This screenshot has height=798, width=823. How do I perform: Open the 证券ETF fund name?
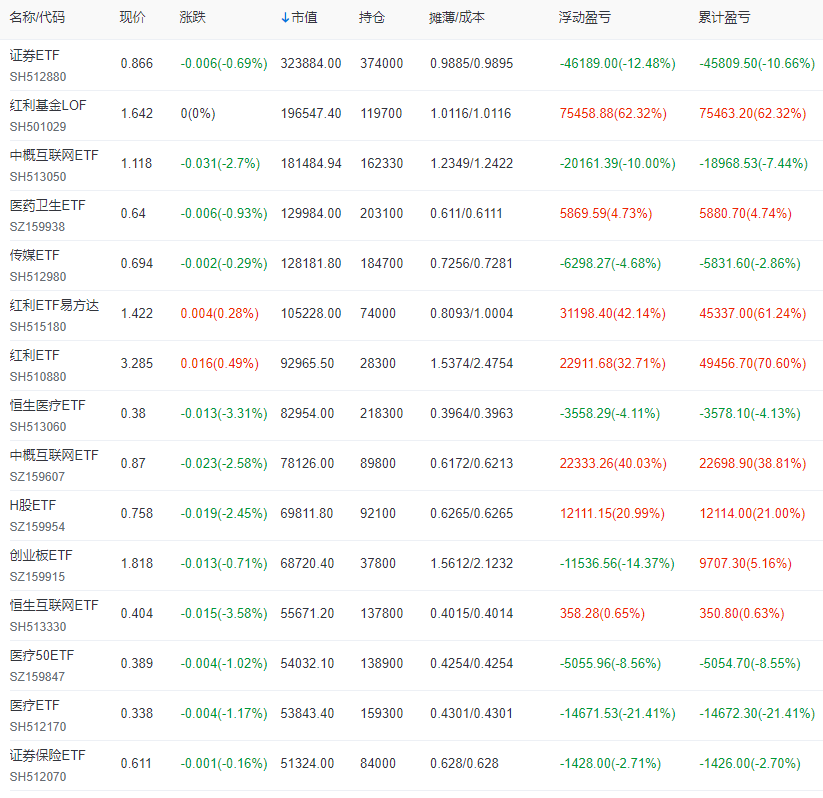tap(35, 55)
